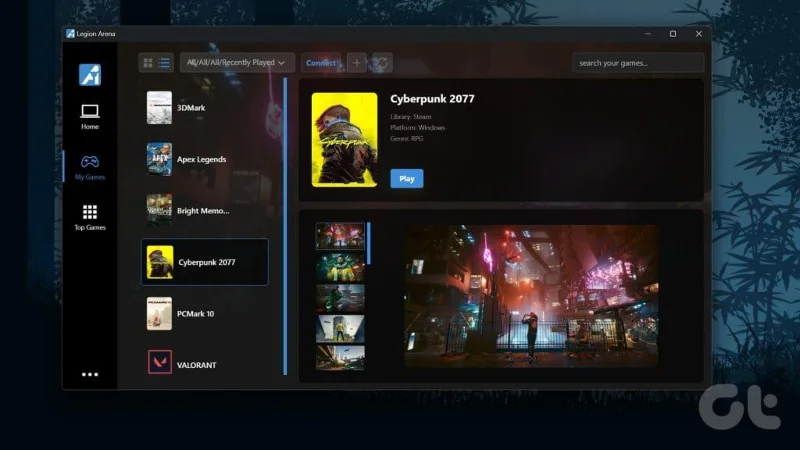Click the Legion Arena logo in sidebar
Image resolution: width=800 pixels, height=450 pixels.
pyautogui.click(x=90, y=74)
